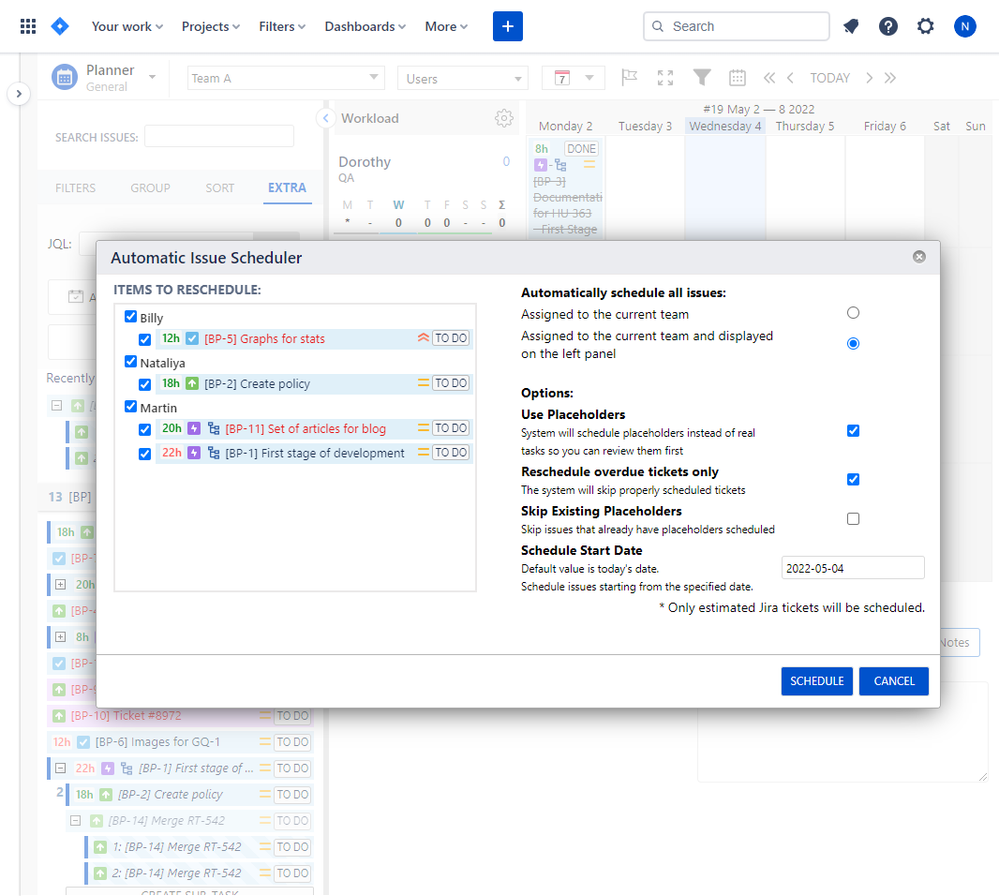The height and width of the screenshot is (896, 999).
Task: Open the Jira settings gear icon
Action: point(926,26)
